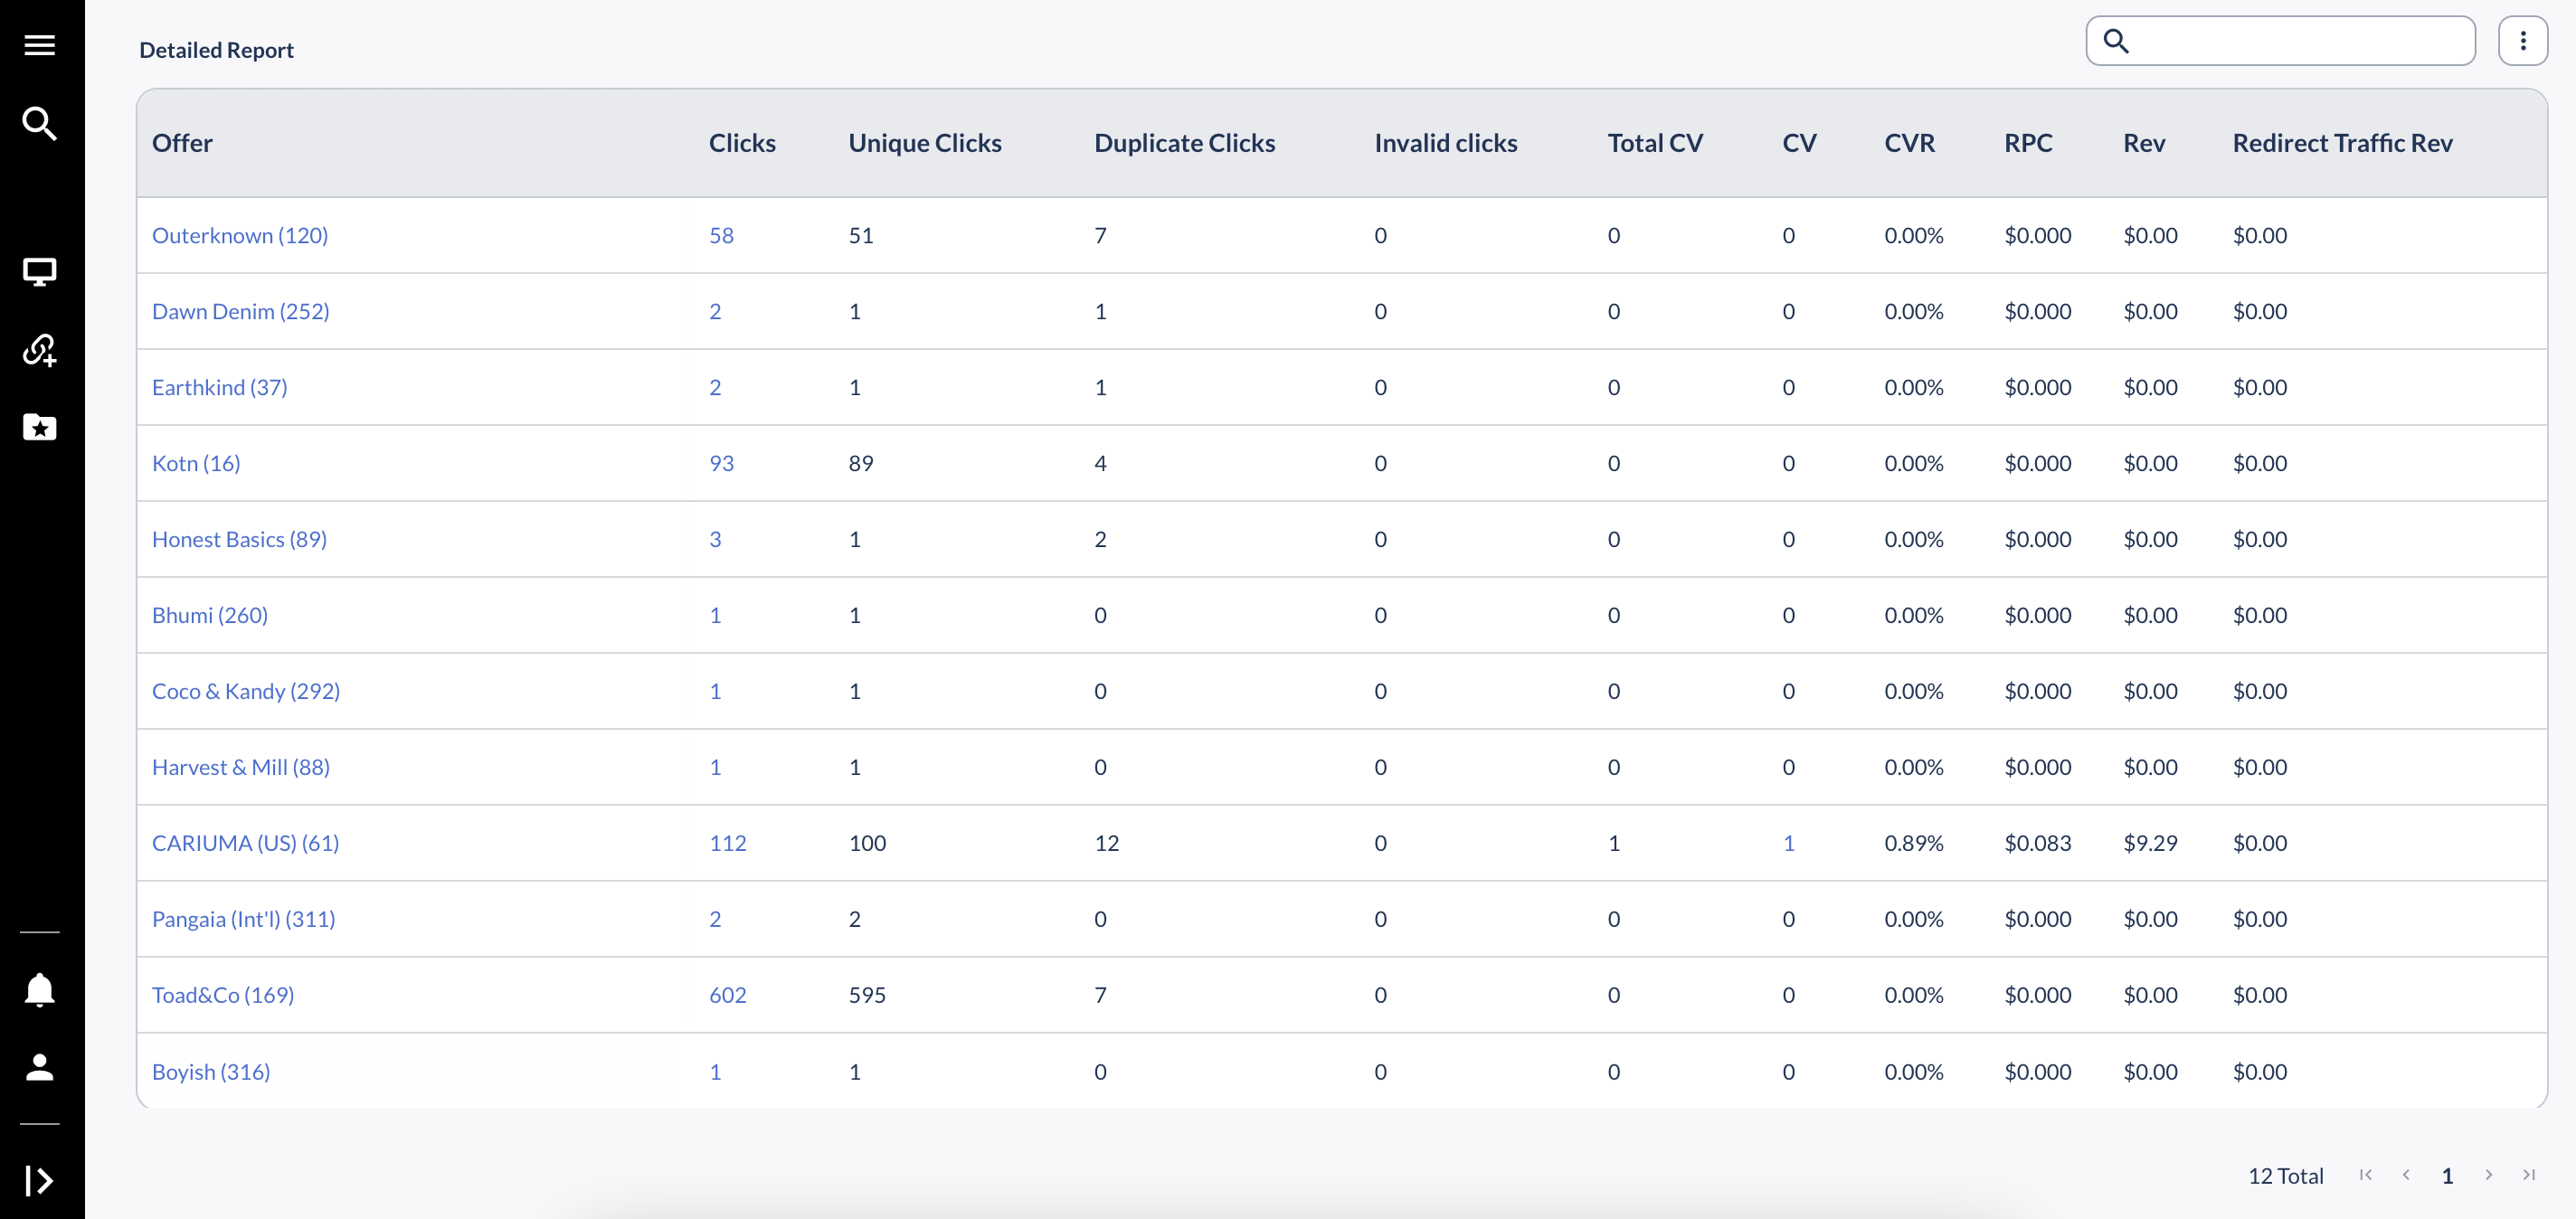The height and width of the screenshot is (1219, 2576).
Task: Open the Outerknown (120) offer link
Action: point(239,235)
